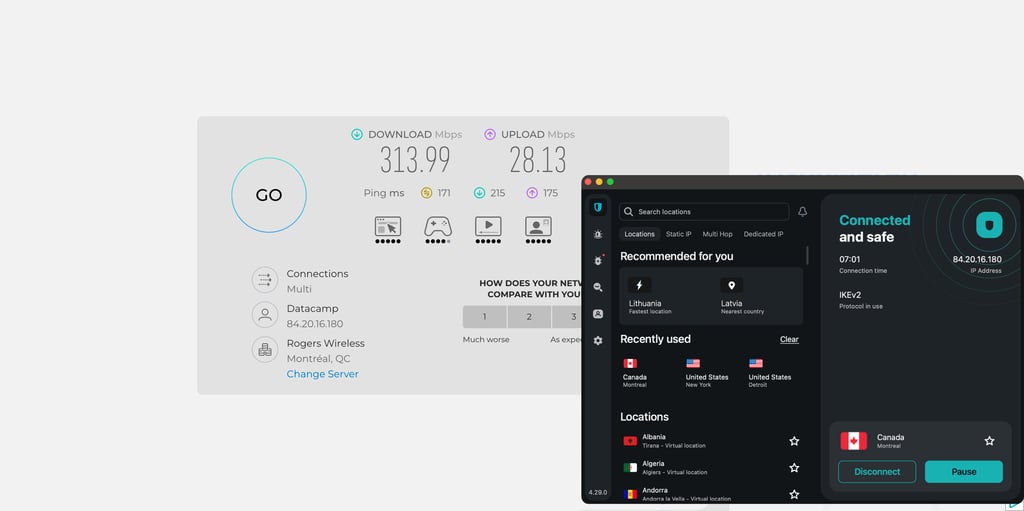The image size is (1024, 511).
Task: Select Algeria Algiers in the locations list
Action: coord(711,468)
